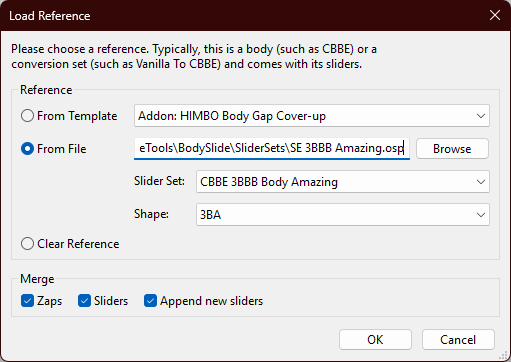Click Browse to pick a reference file
The width and height of the screenshot is (511, 362).
point(452,149)
